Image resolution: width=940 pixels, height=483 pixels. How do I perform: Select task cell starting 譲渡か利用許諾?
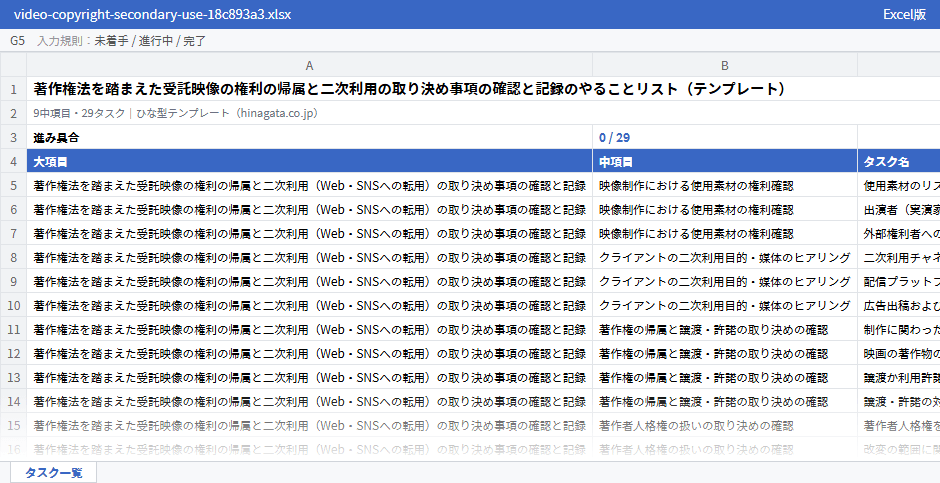click(x=899, y=377)
